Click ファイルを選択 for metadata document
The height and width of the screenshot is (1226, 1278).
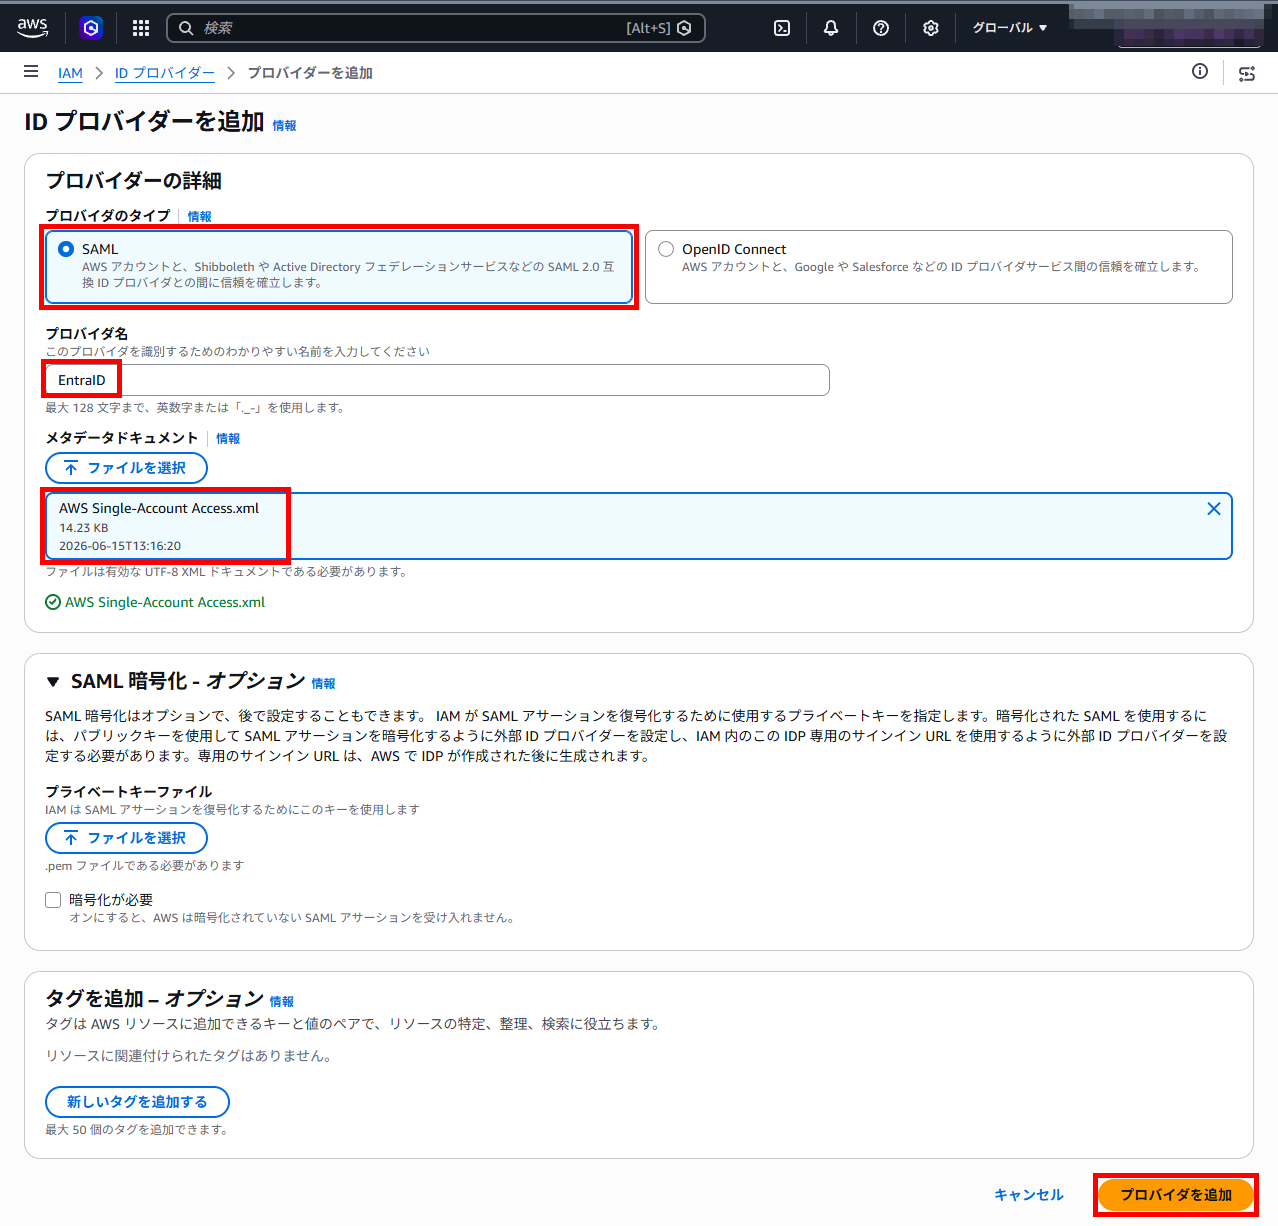click(126, 468)
